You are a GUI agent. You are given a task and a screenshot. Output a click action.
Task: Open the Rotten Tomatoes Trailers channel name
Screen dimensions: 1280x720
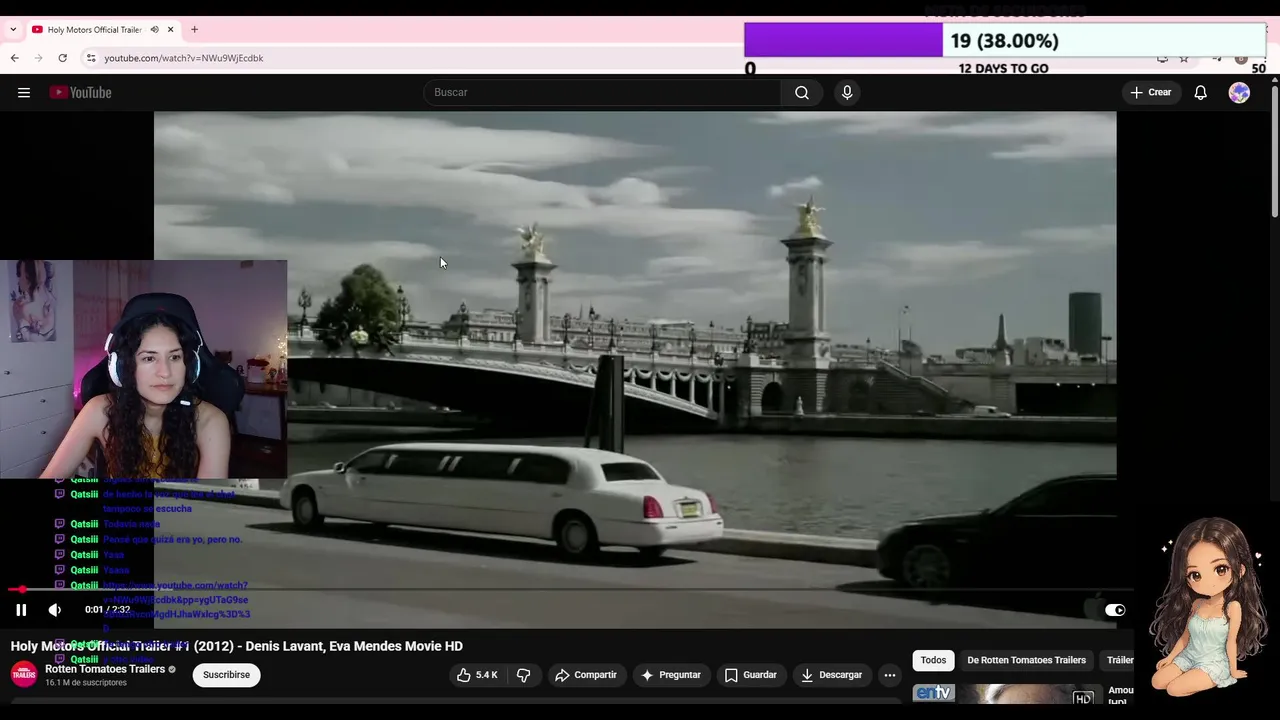tap(105, 669)
